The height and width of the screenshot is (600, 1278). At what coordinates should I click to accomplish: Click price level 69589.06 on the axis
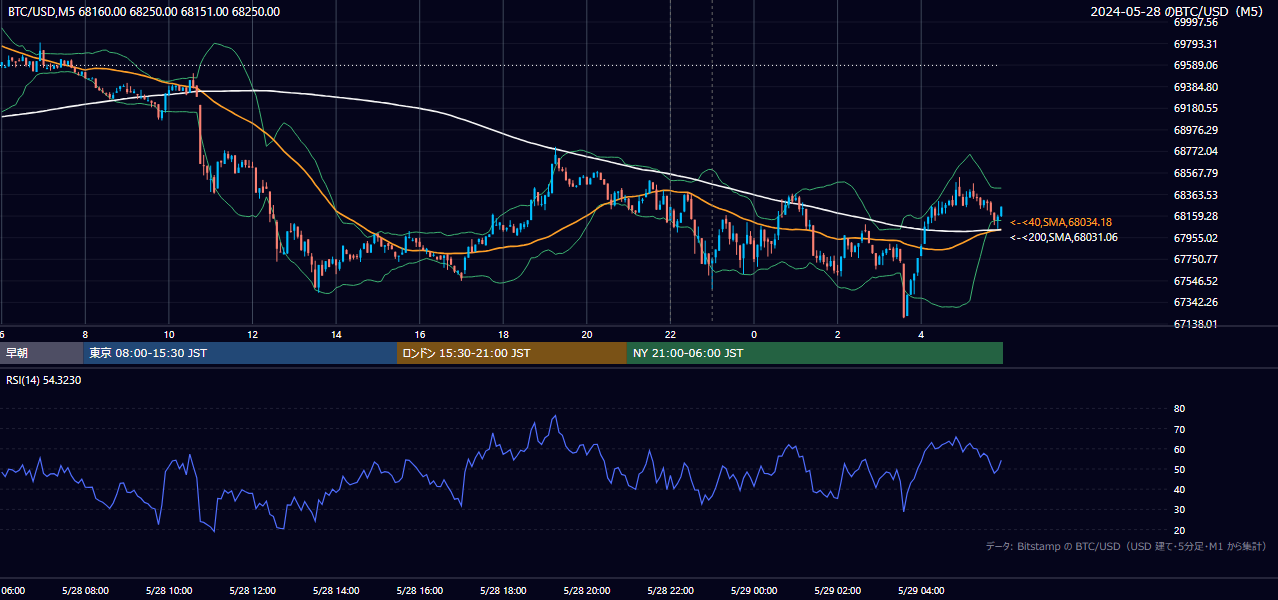click(1195, 65)
